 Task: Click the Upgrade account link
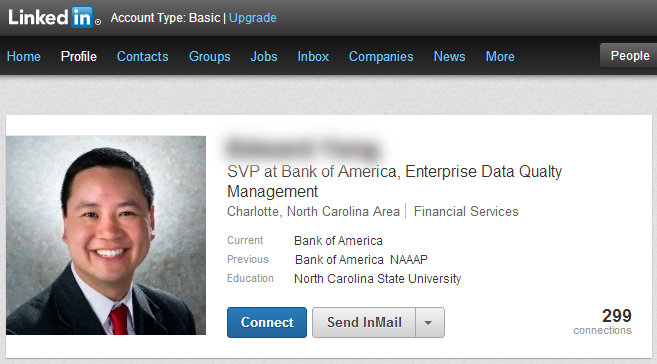pos(253,18)
